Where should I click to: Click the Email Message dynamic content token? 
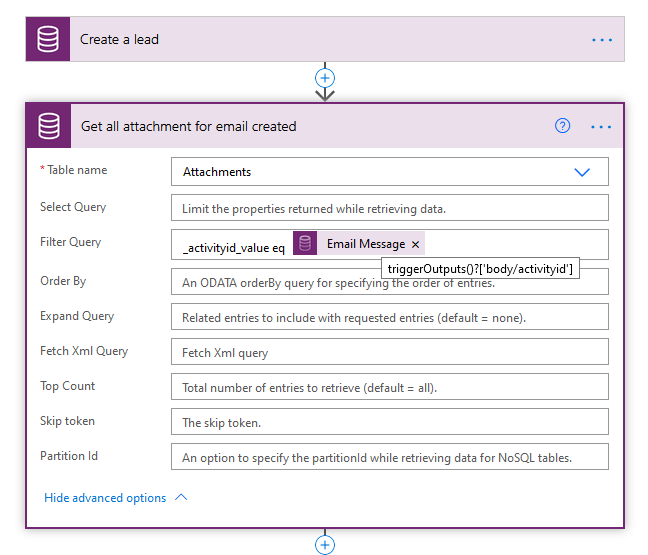(365, 244)
